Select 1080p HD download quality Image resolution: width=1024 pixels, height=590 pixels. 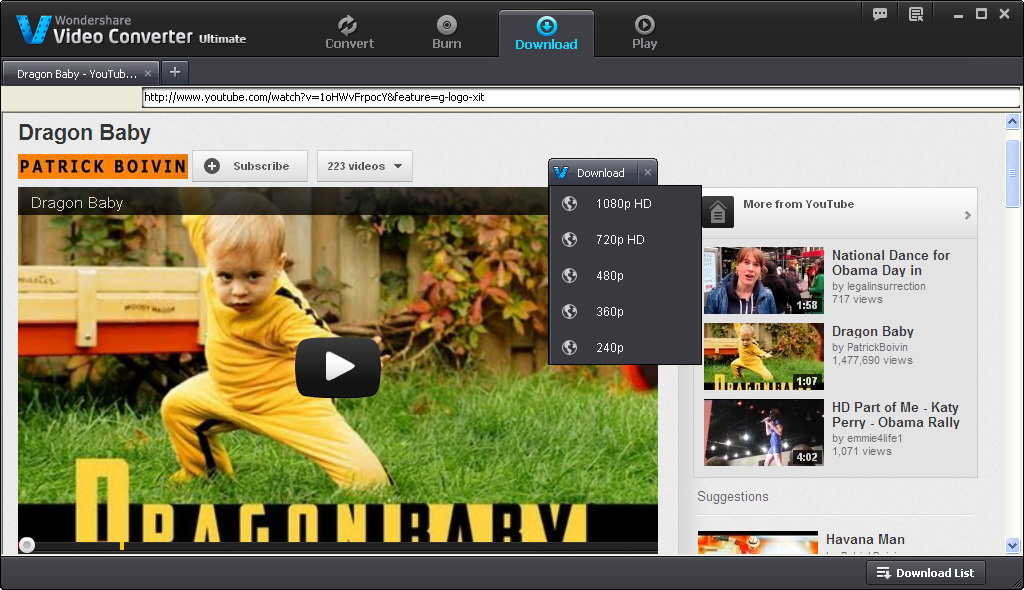click(x=623, y=204)
